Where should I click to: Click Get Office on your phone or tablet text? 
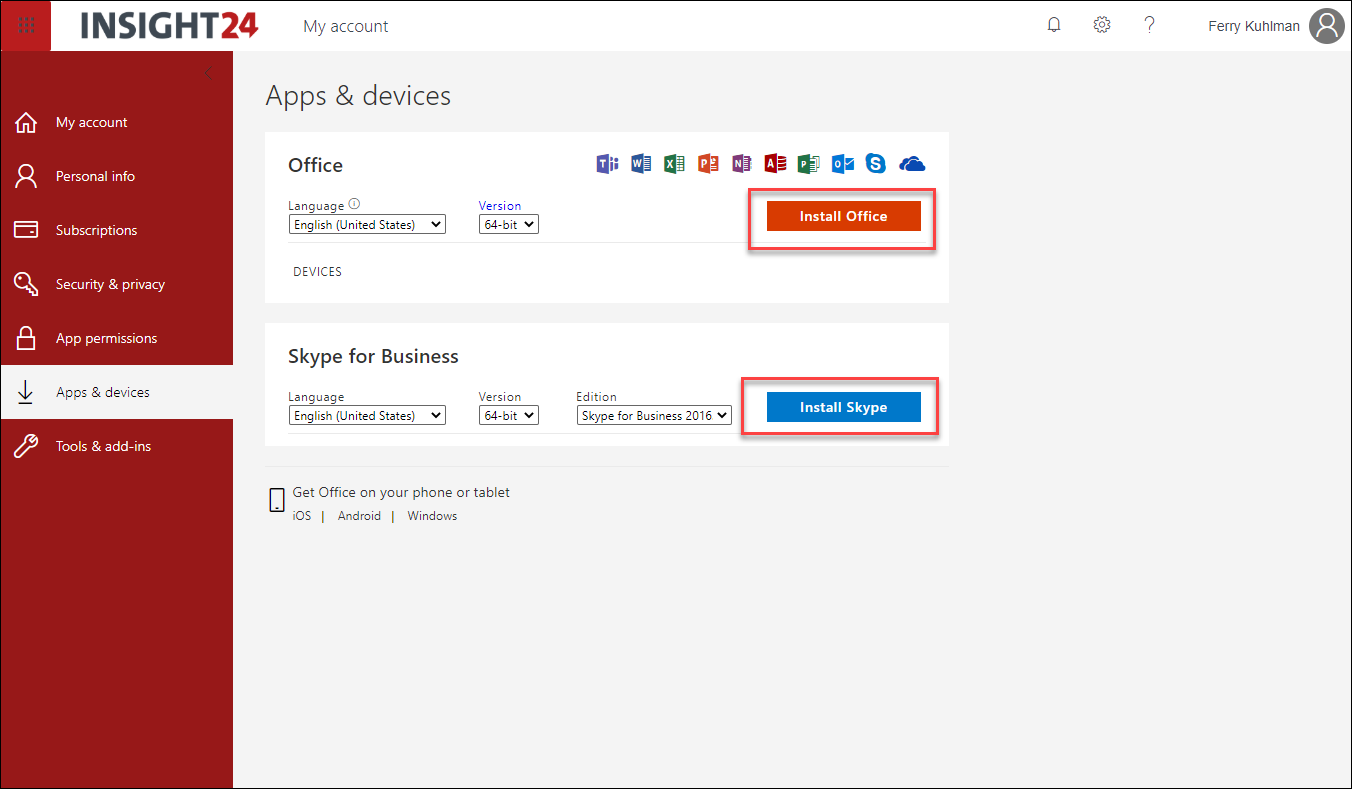pyautogui.click(x=401, y=492)
